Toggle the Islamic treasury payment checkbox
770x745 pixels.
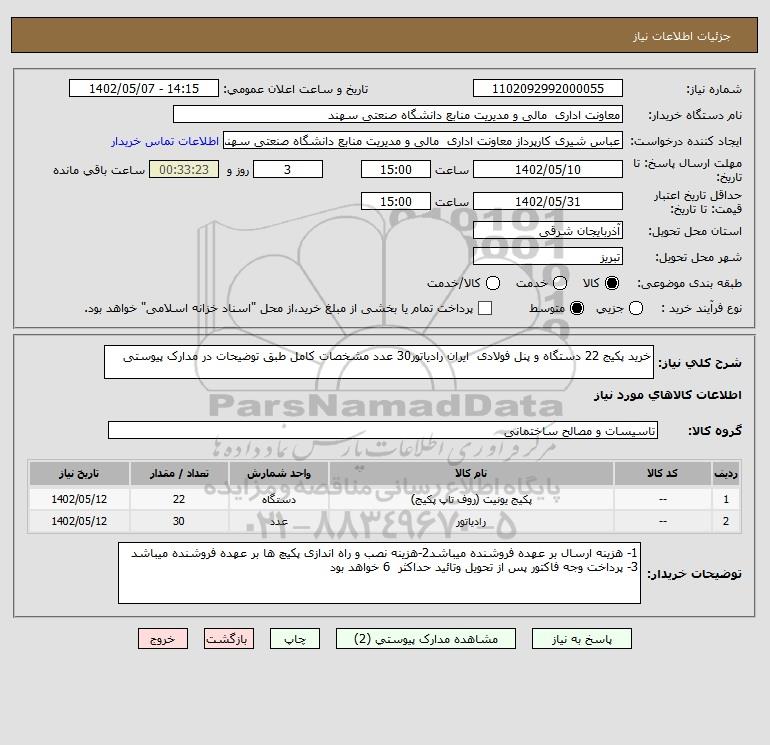485,308
